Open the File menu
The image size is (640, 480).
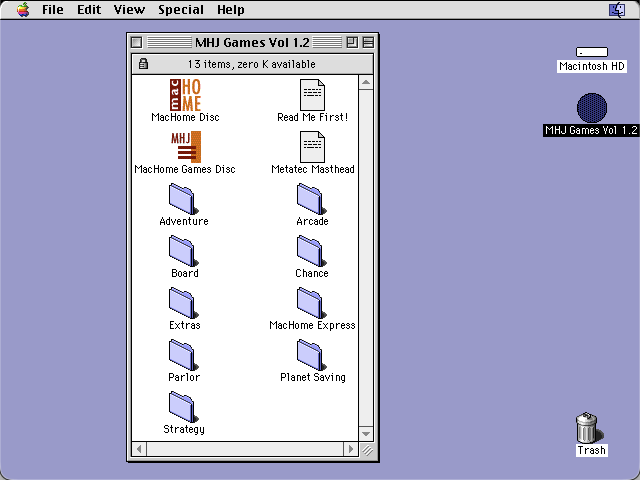(53, 9)
